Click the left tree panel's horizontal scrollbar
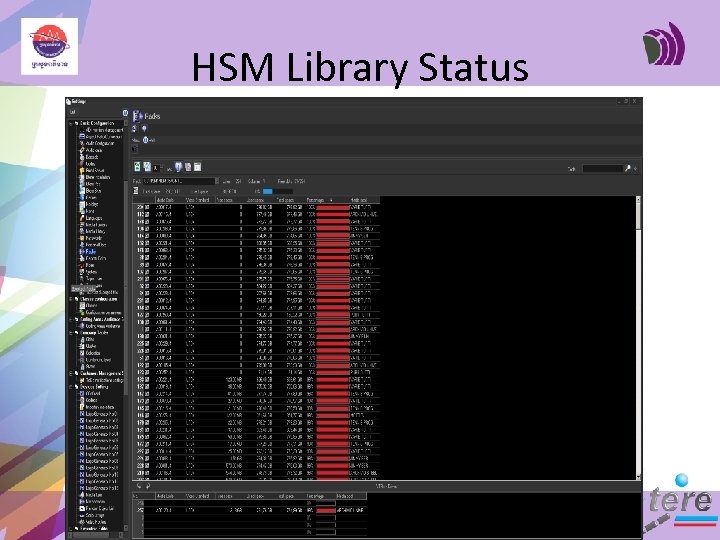 [96, 535]
